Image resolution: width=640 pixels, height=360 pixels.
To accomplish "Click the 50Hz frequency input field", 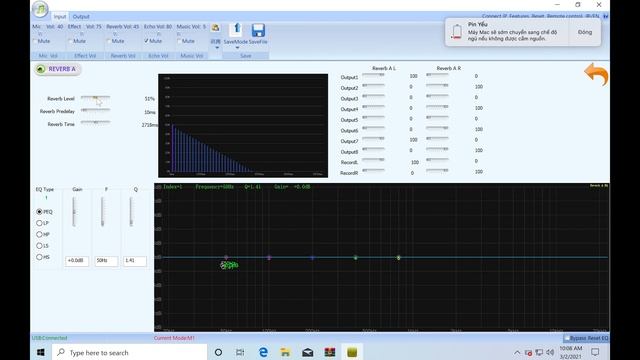I will pos(106,261).
